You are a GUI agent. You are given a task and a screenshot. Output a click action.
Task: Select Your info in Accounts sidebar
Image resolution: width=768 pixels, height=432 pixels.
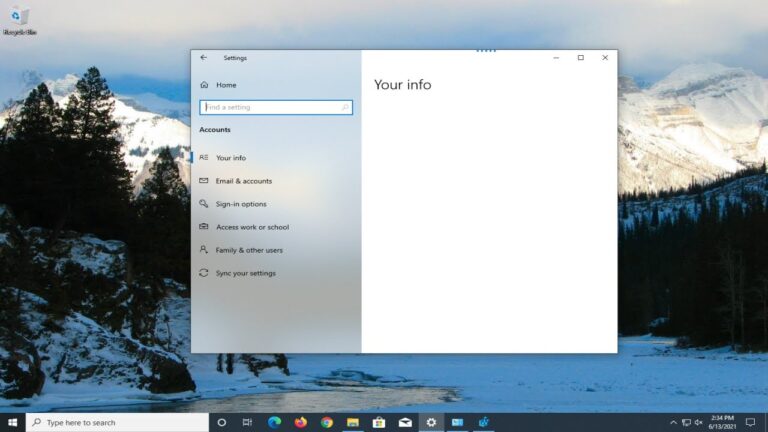point(230,158)
